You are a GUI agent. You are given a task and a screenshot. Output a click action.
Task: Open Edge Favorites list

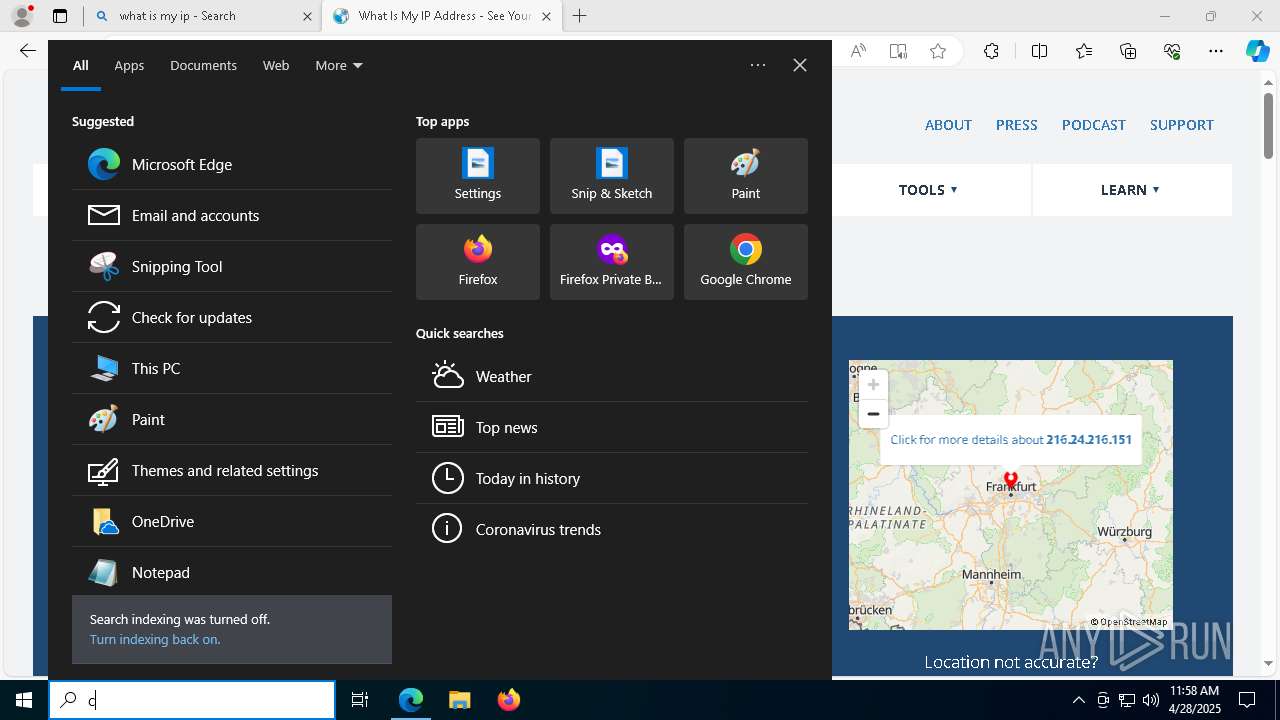1084,51
